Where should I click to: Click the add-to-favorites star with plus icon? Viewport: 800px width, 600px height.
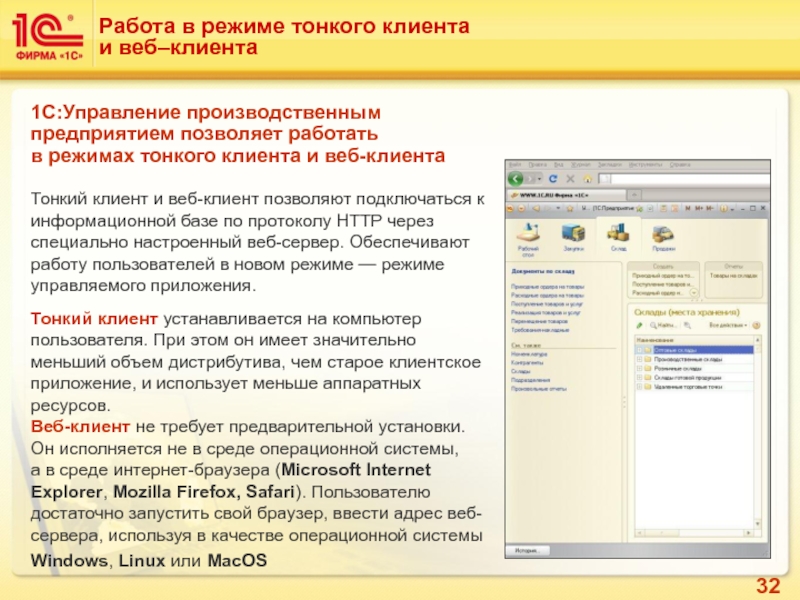click(x=639, y=208)
